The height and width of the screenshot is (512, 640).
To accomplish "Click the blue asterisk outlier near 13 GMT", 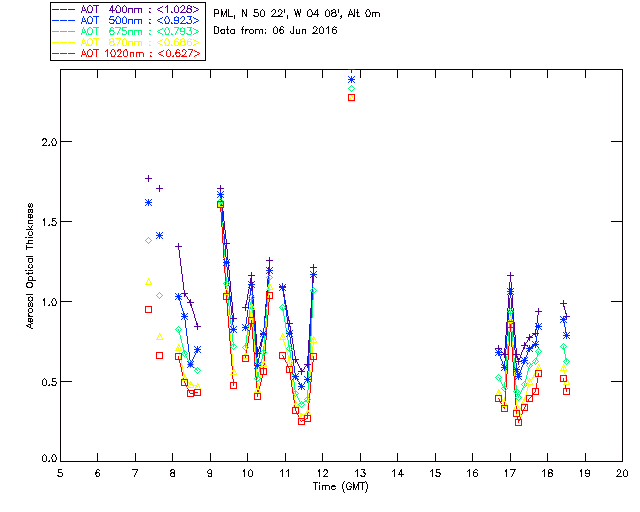I will coord(351,79).
